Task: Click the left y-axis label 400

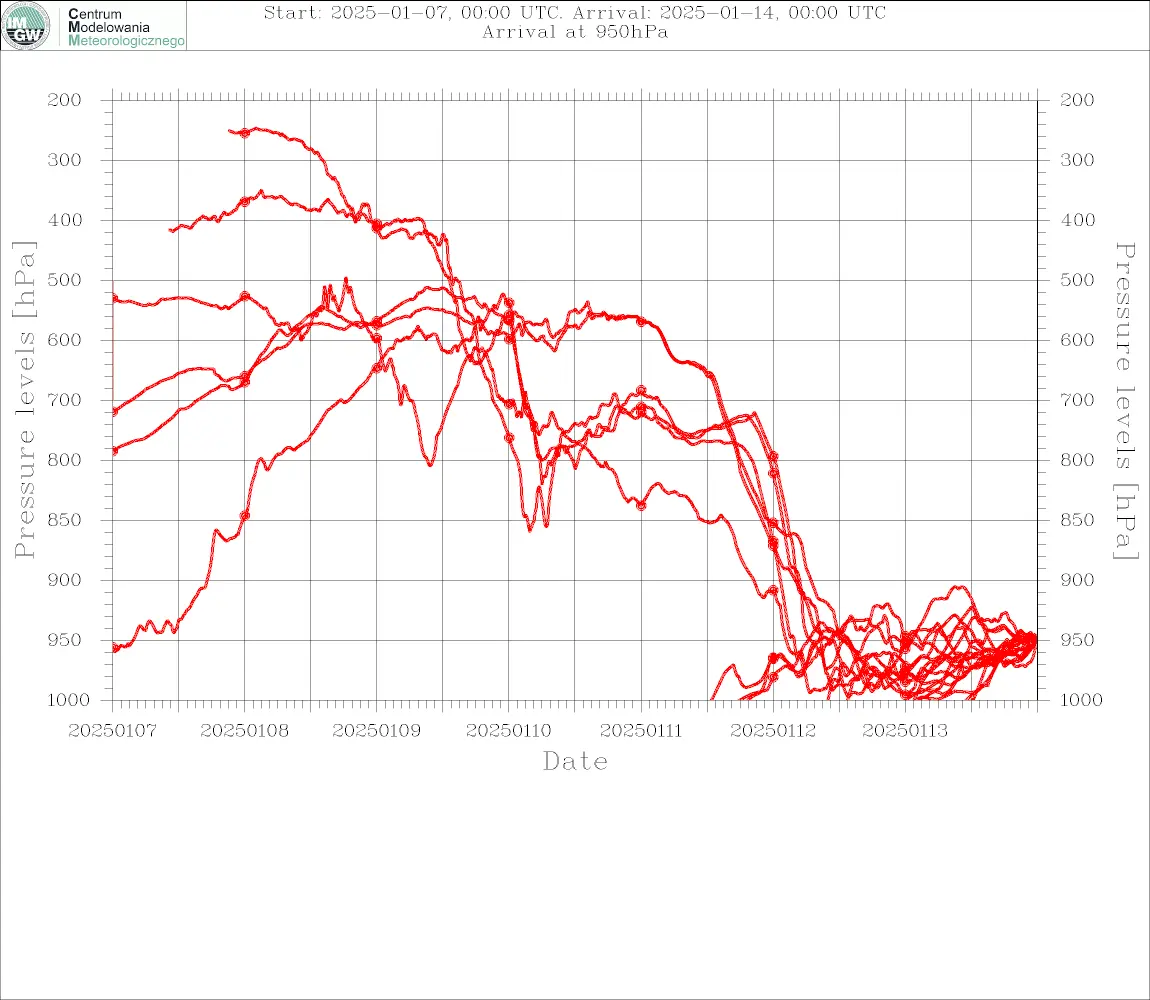Action: tap(65, 220)
